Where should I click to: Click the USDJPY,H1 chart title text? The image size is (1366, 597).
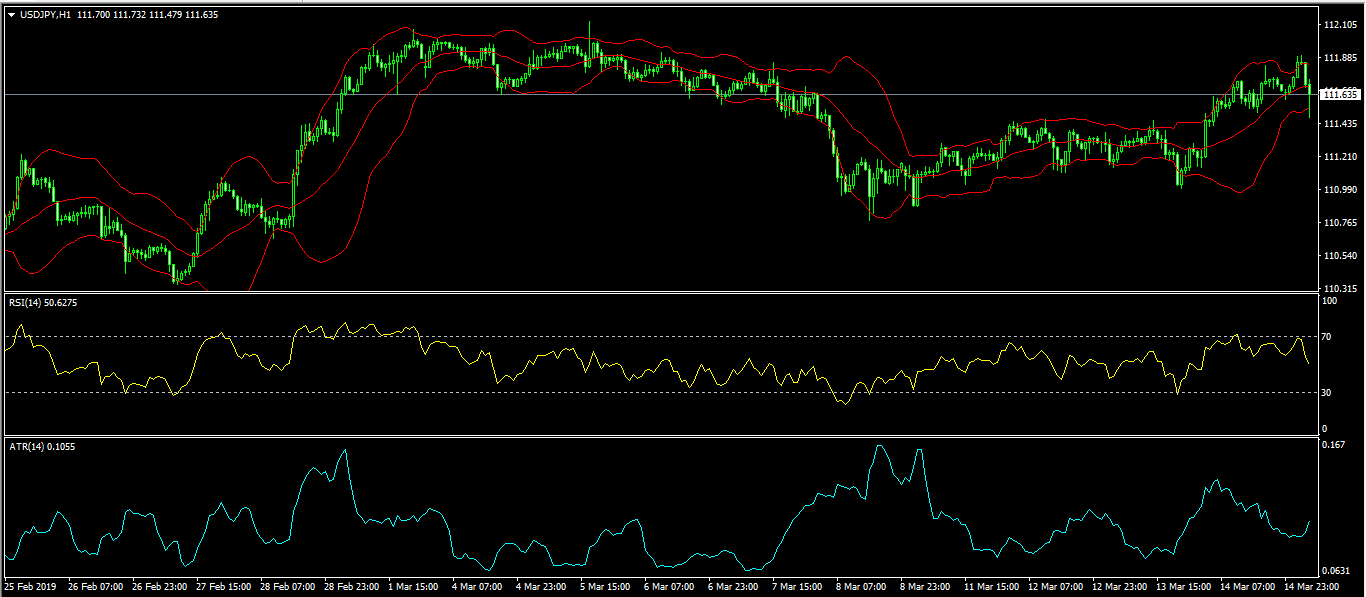[45, 15]
